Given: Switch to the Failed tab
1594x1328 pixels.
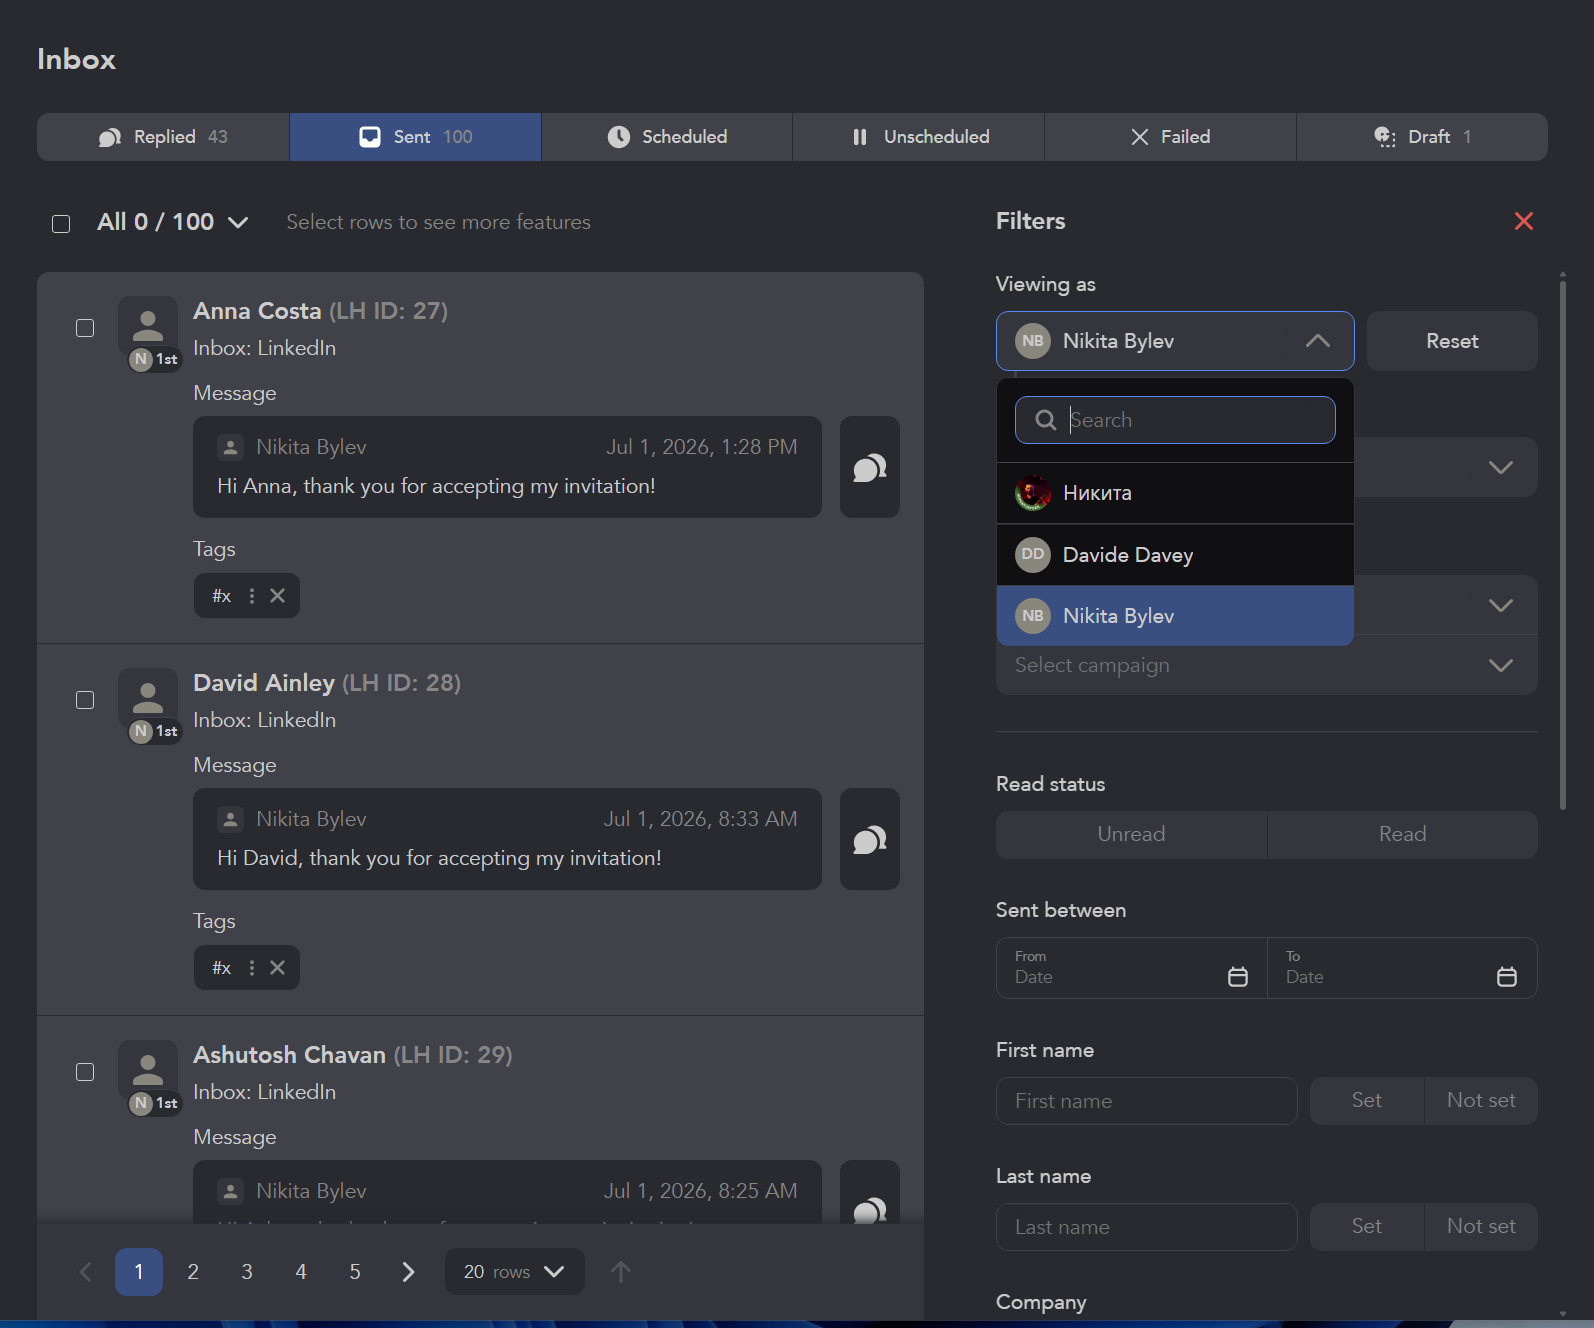Looking at the screenshot, I should 1170,137.
